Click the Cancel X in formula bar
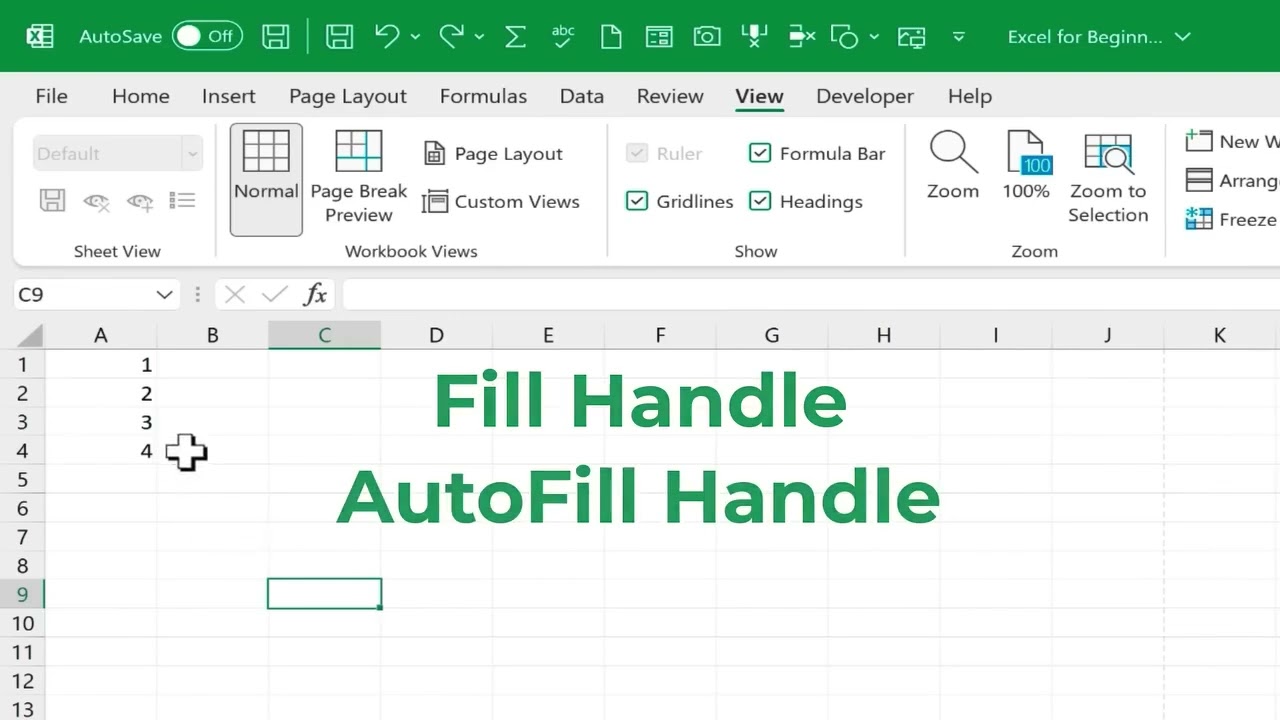The height and width of the screenshot is (720, 1280). [235, 295]
